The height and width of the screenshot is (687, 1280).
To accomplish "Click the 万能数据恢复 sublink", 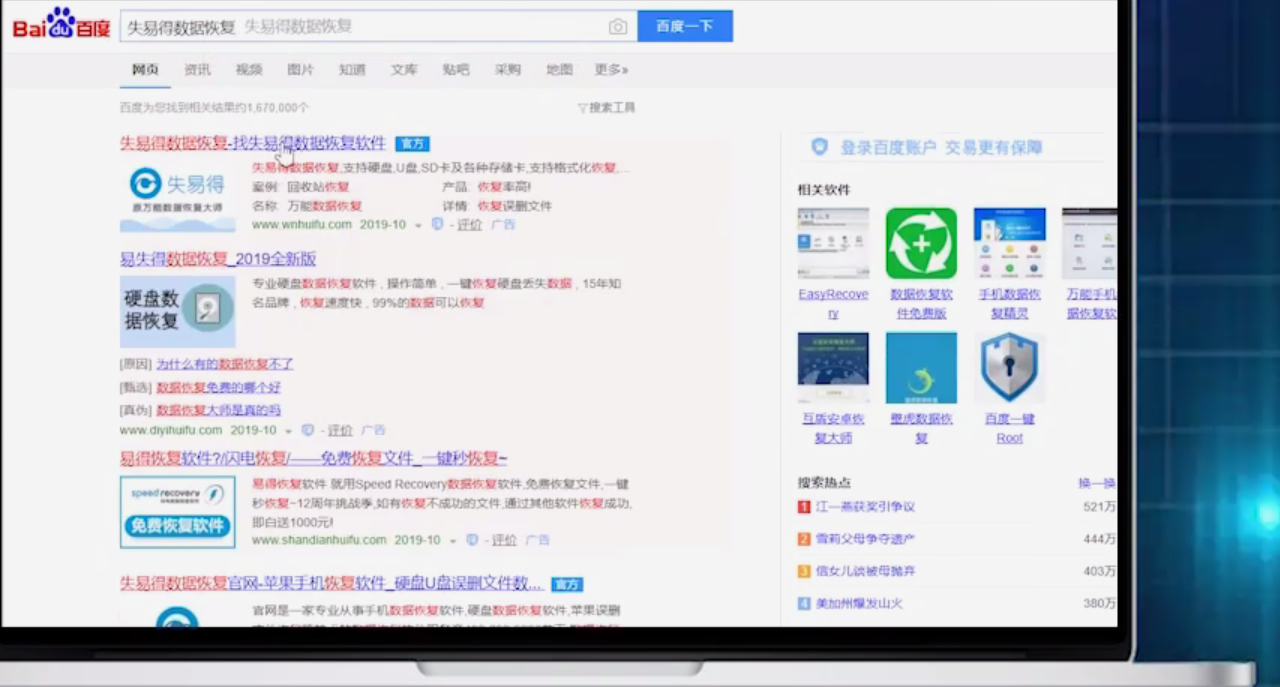I will [x=324, y=206].
